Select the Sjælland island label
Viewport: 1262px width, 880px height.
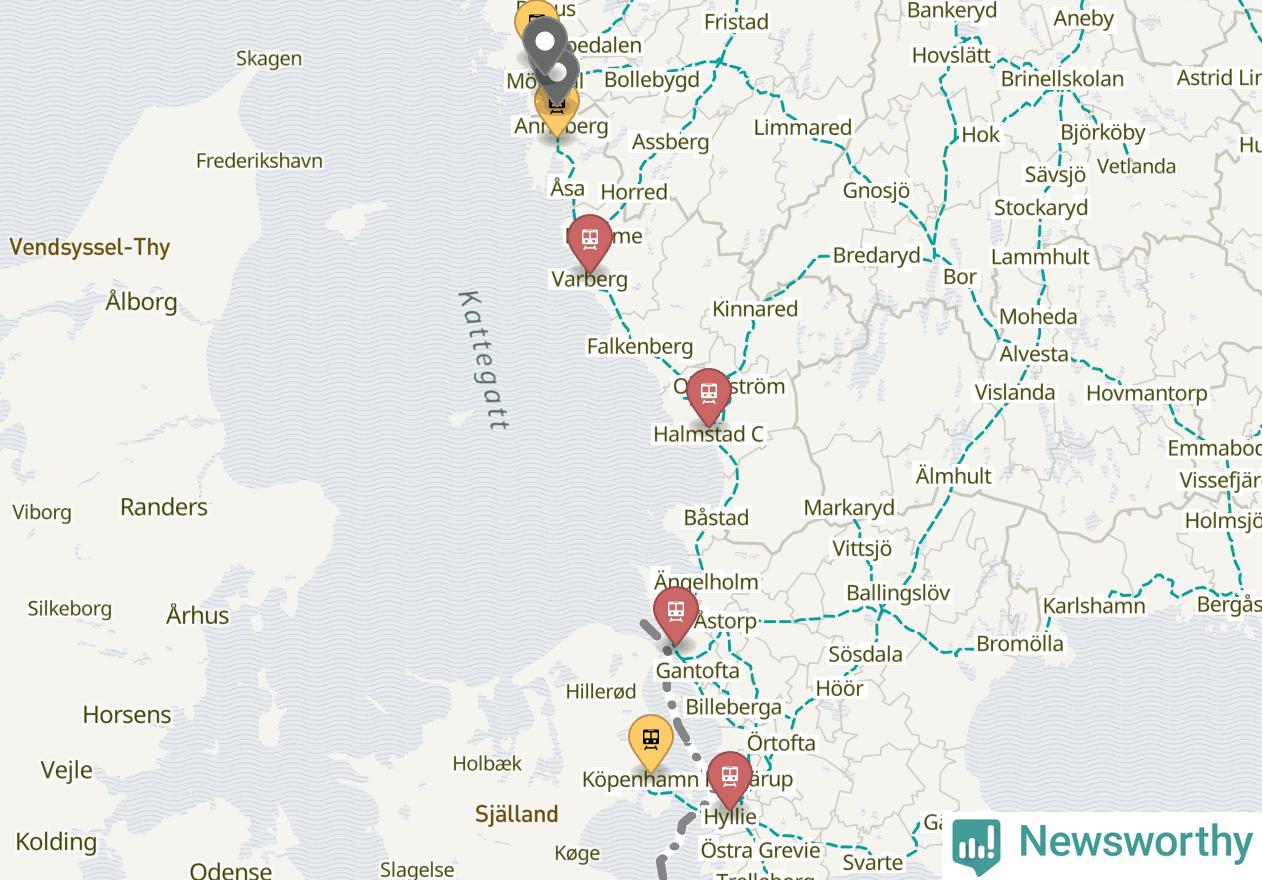(516, 814)
